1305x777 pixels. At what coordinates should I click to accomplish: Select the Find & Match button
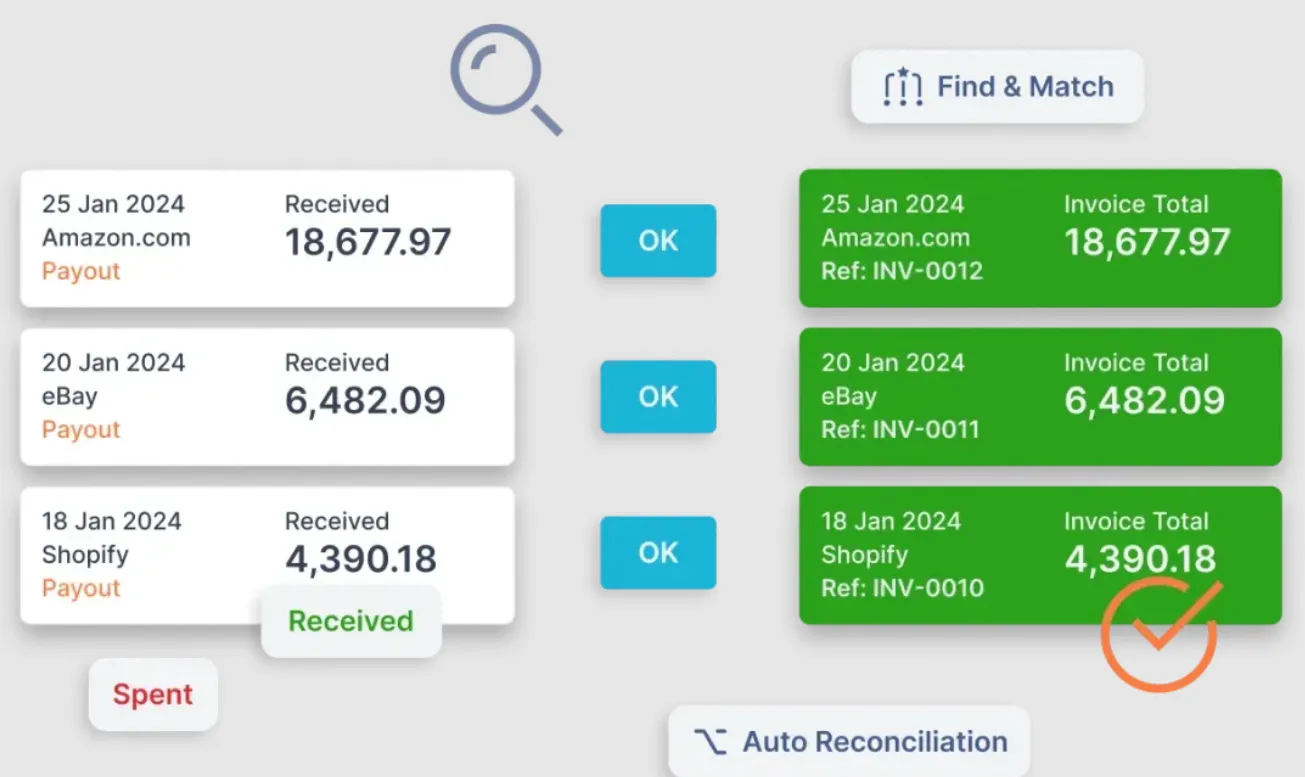(997, 87)
